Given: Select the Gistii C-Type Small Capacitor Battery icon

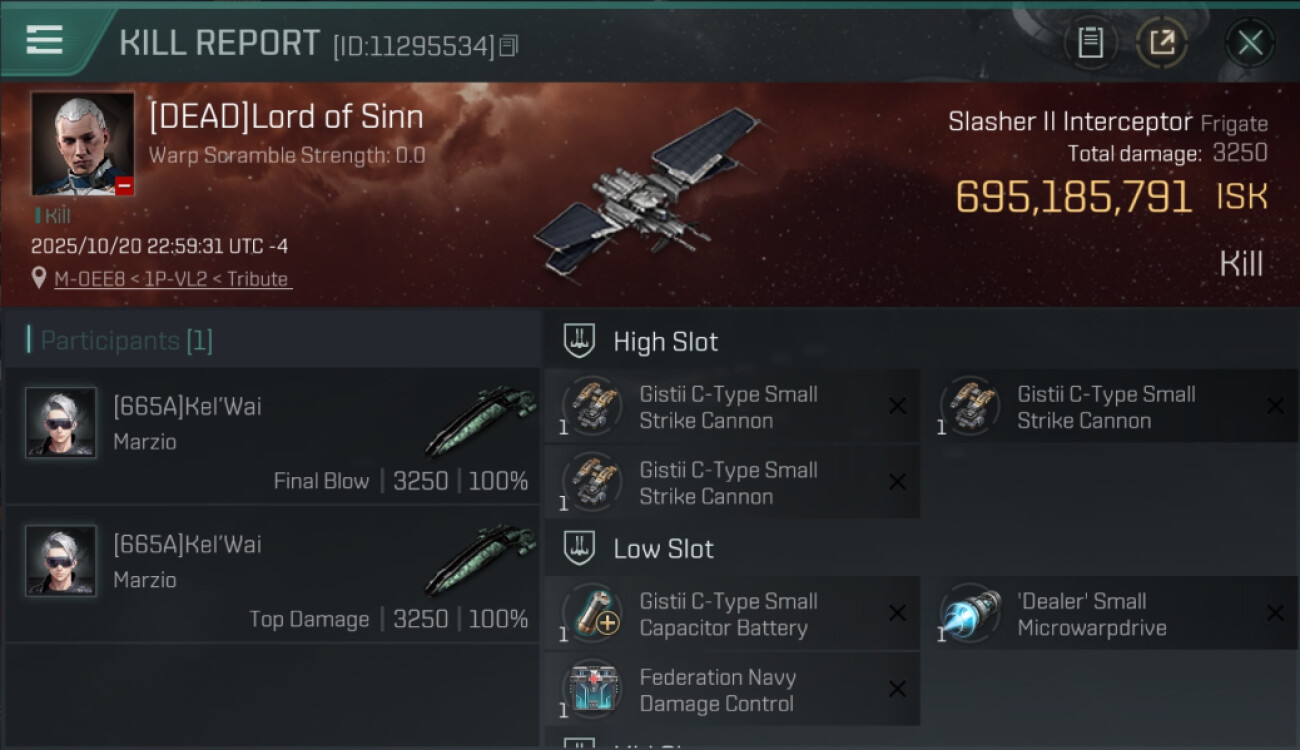Looking at the screenshot, I should coord(593,613).
